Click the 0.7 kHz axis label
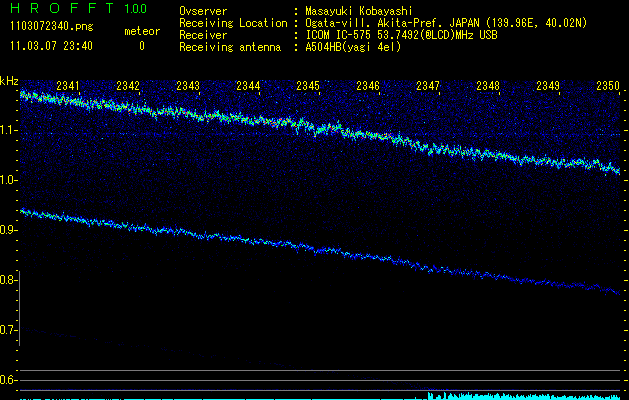629x400 pixels. click(7, 330)
